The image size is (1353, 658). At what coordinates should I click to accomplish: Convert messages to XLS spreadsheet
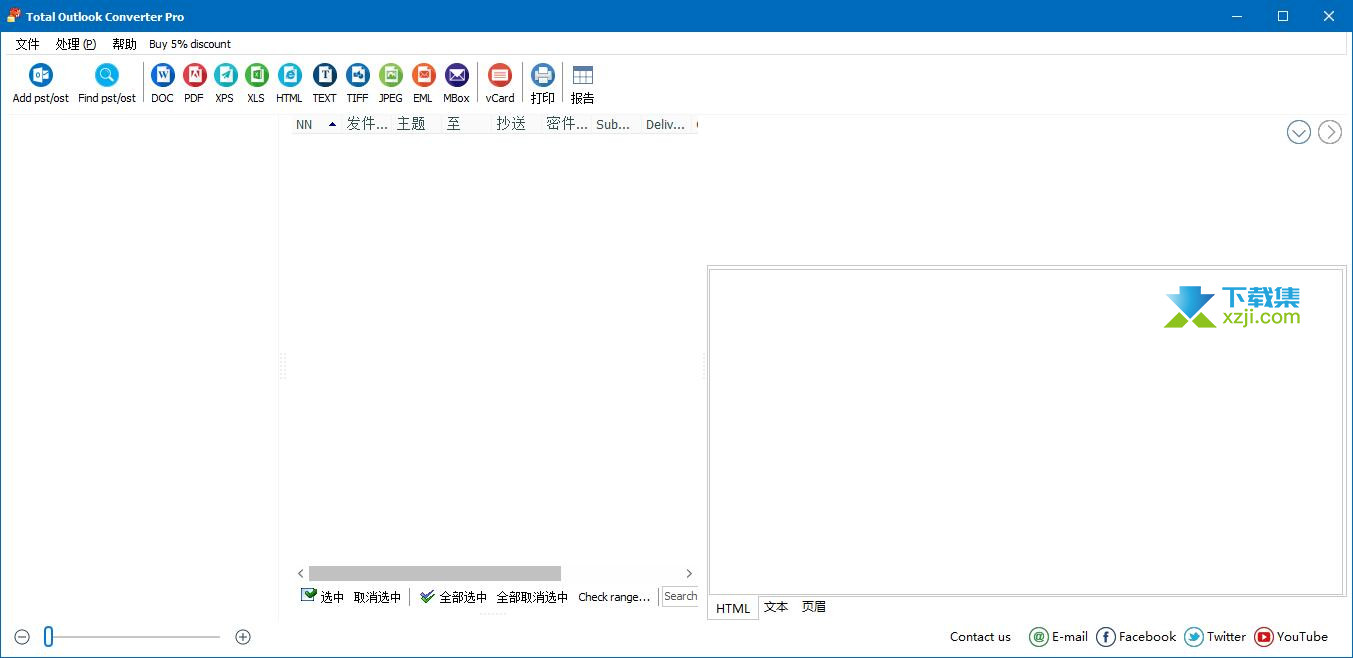tap(257, 83)
